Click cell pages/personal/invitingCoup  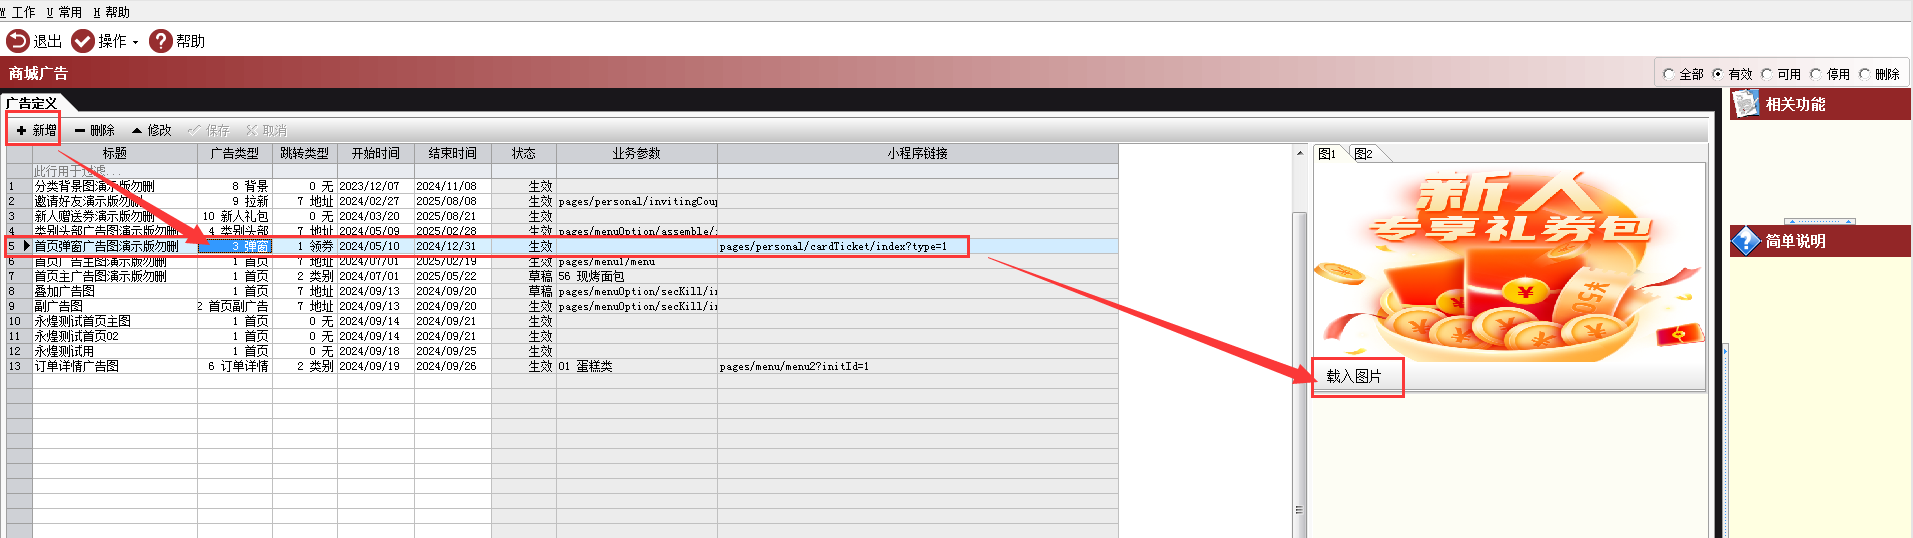click(637, 201)
